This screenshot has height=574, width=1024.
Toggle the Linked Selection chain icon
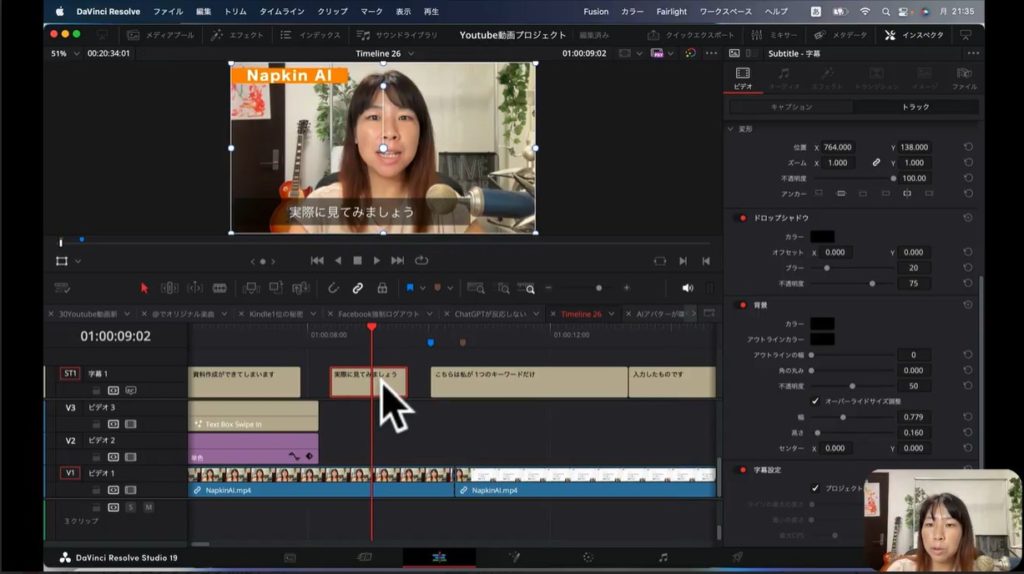point(357,288)
